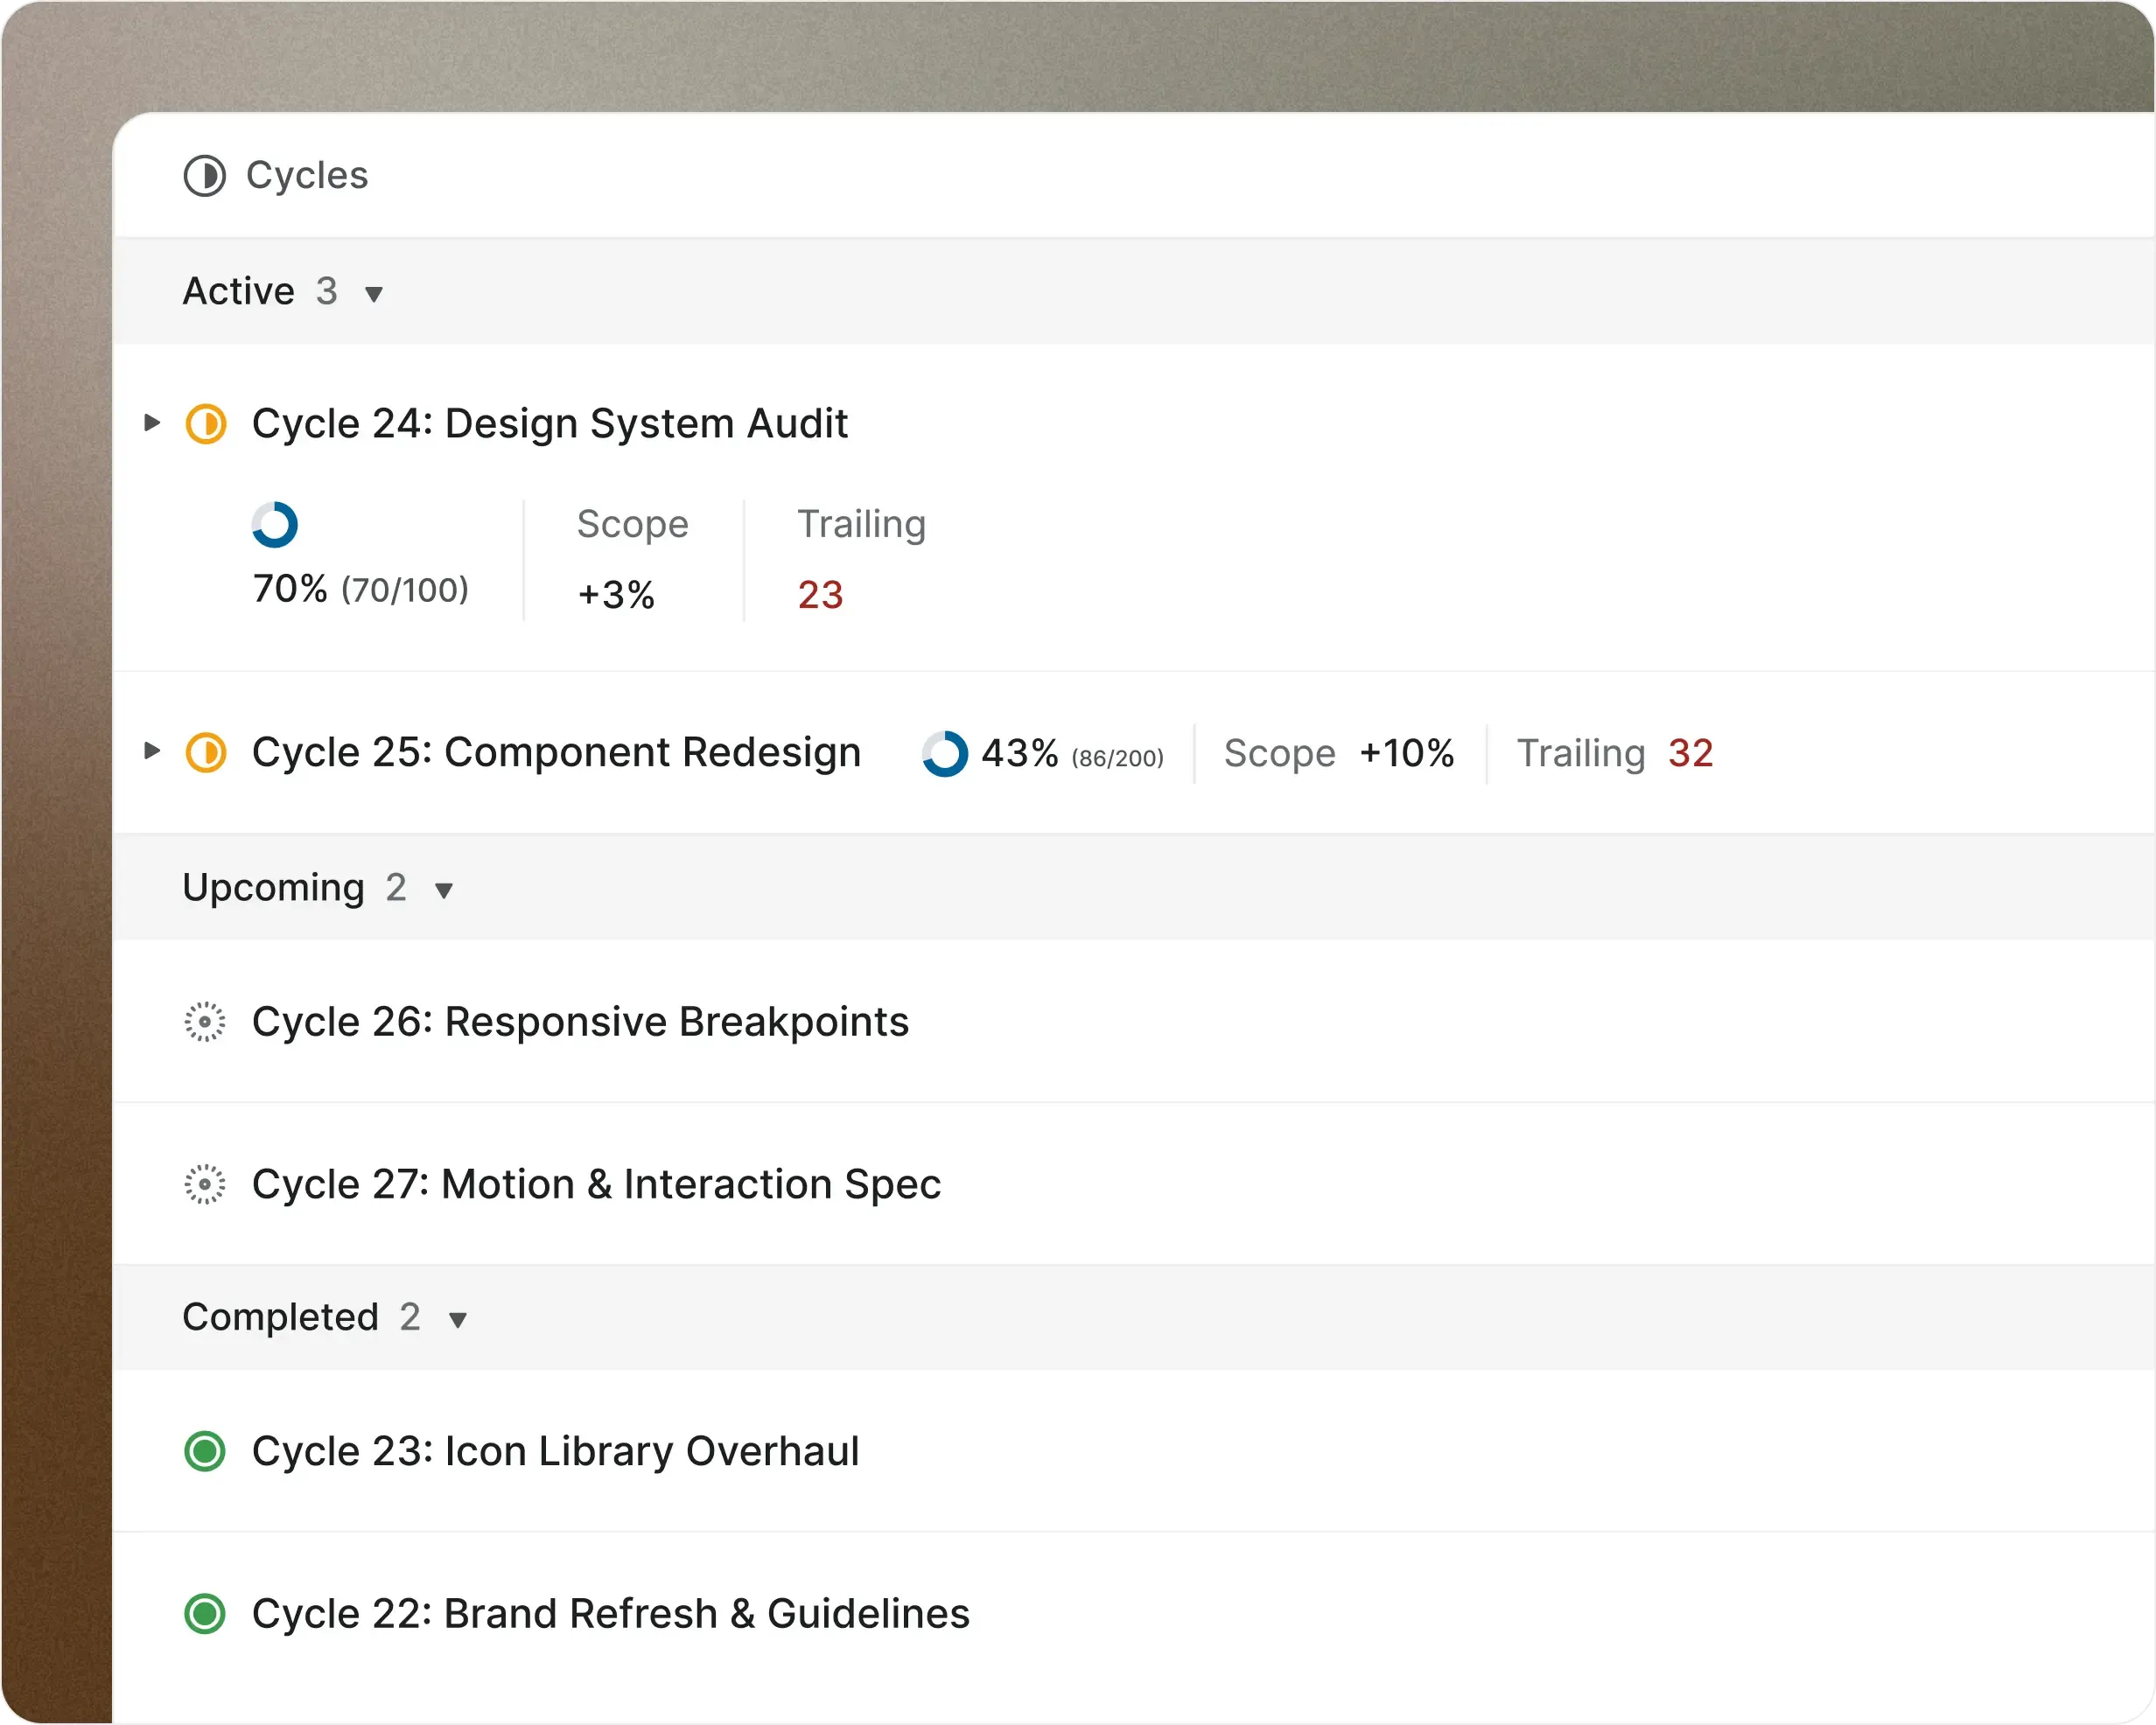
Task: Select the 70% (70/100) progress text
Action: pyautogui.click(x=361, y=589)
